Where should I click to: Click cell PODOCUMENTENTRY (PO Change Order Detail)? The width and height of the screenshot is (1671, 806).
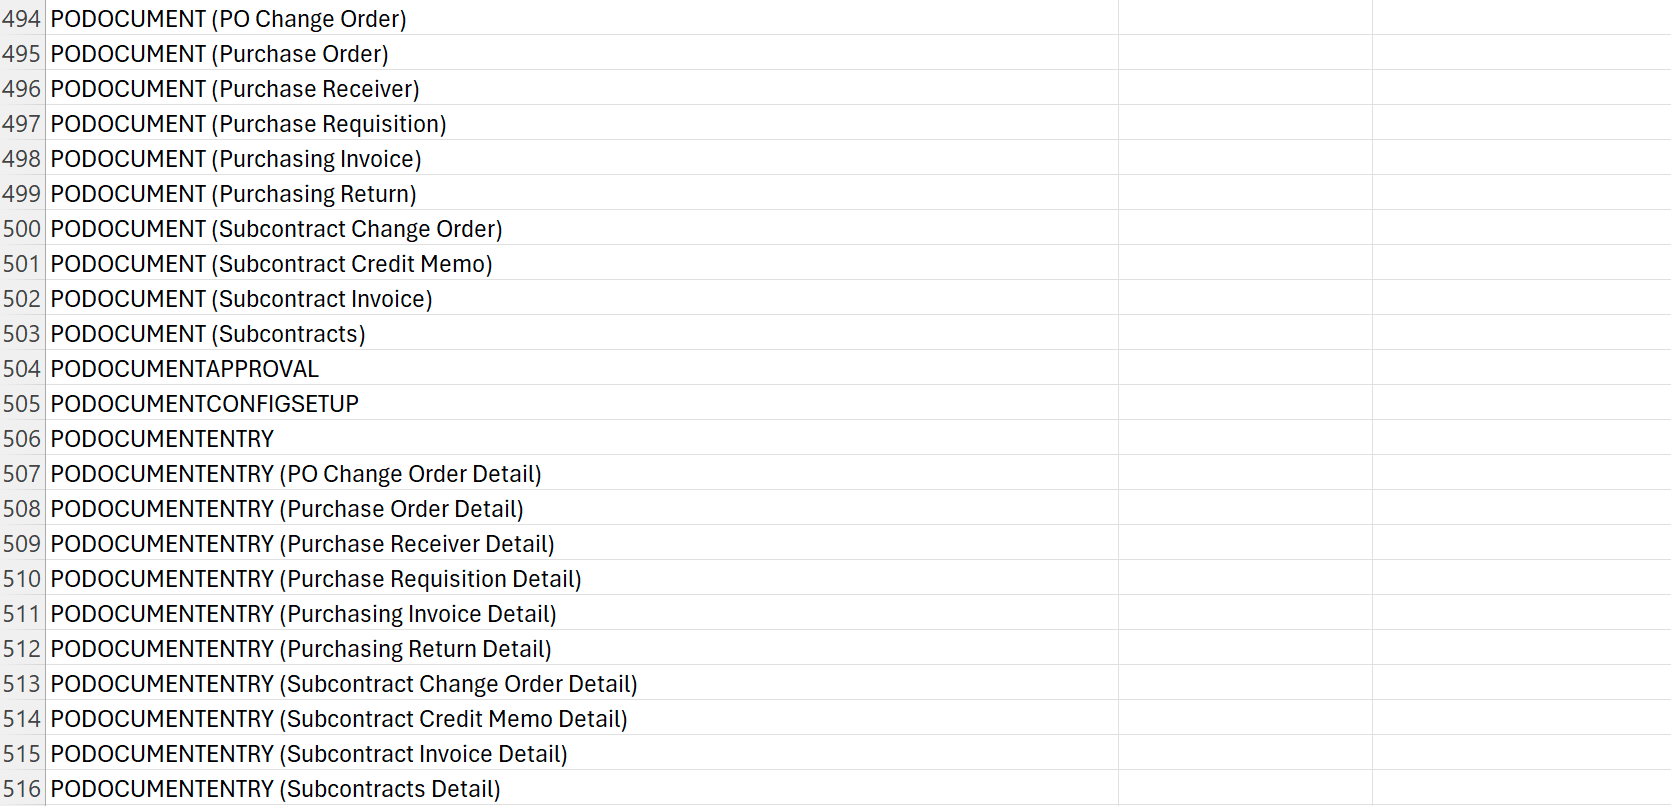(x=582, y=473)
